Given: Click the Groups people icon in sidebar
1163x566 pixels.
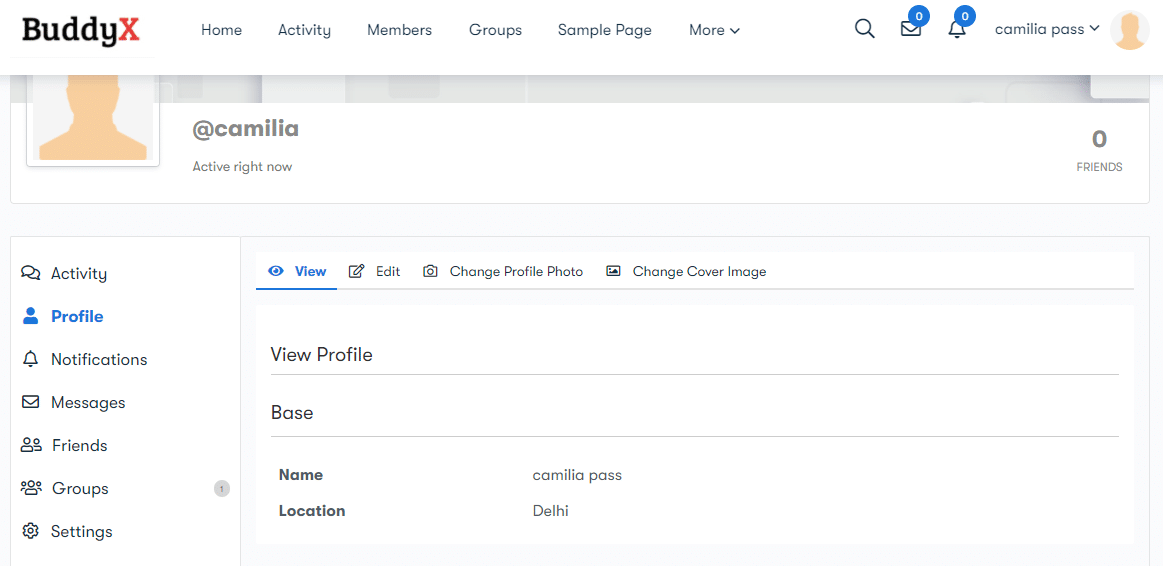Looking at the screenshot, I should 31,488.
